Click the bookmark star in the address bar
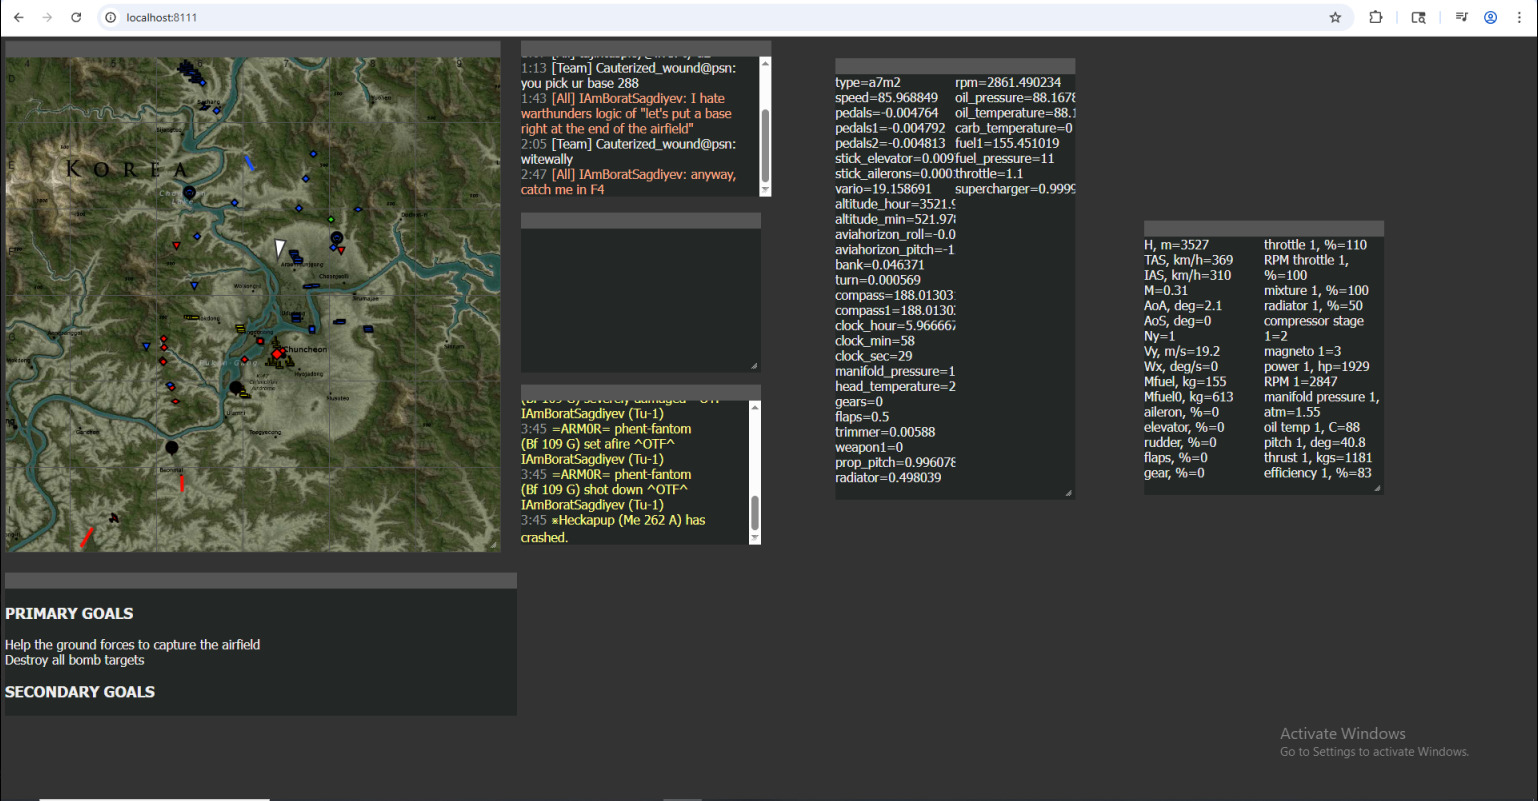Screen dimensions: 1538x801 [x=1334, y=17]
